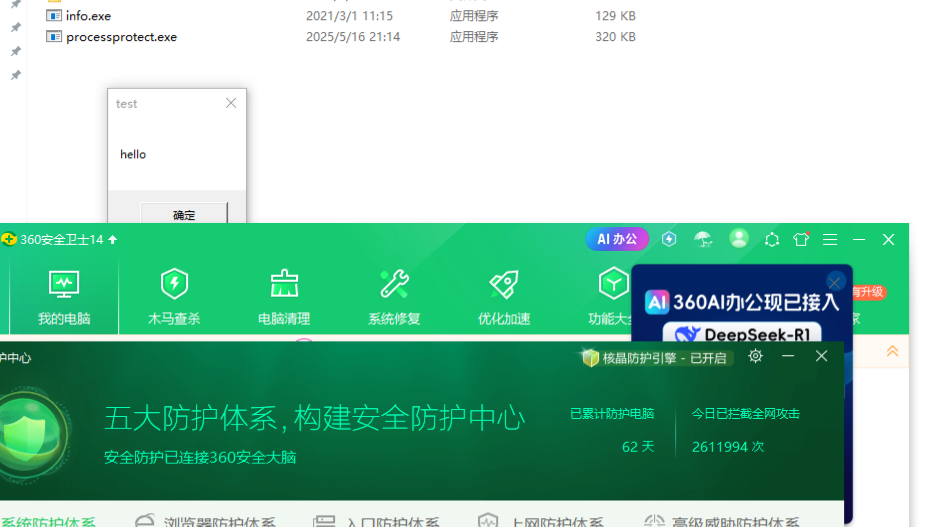Select processprotect.exe in file explorer
The width and height of the screenshot is (952, 527).
(121, 37)
